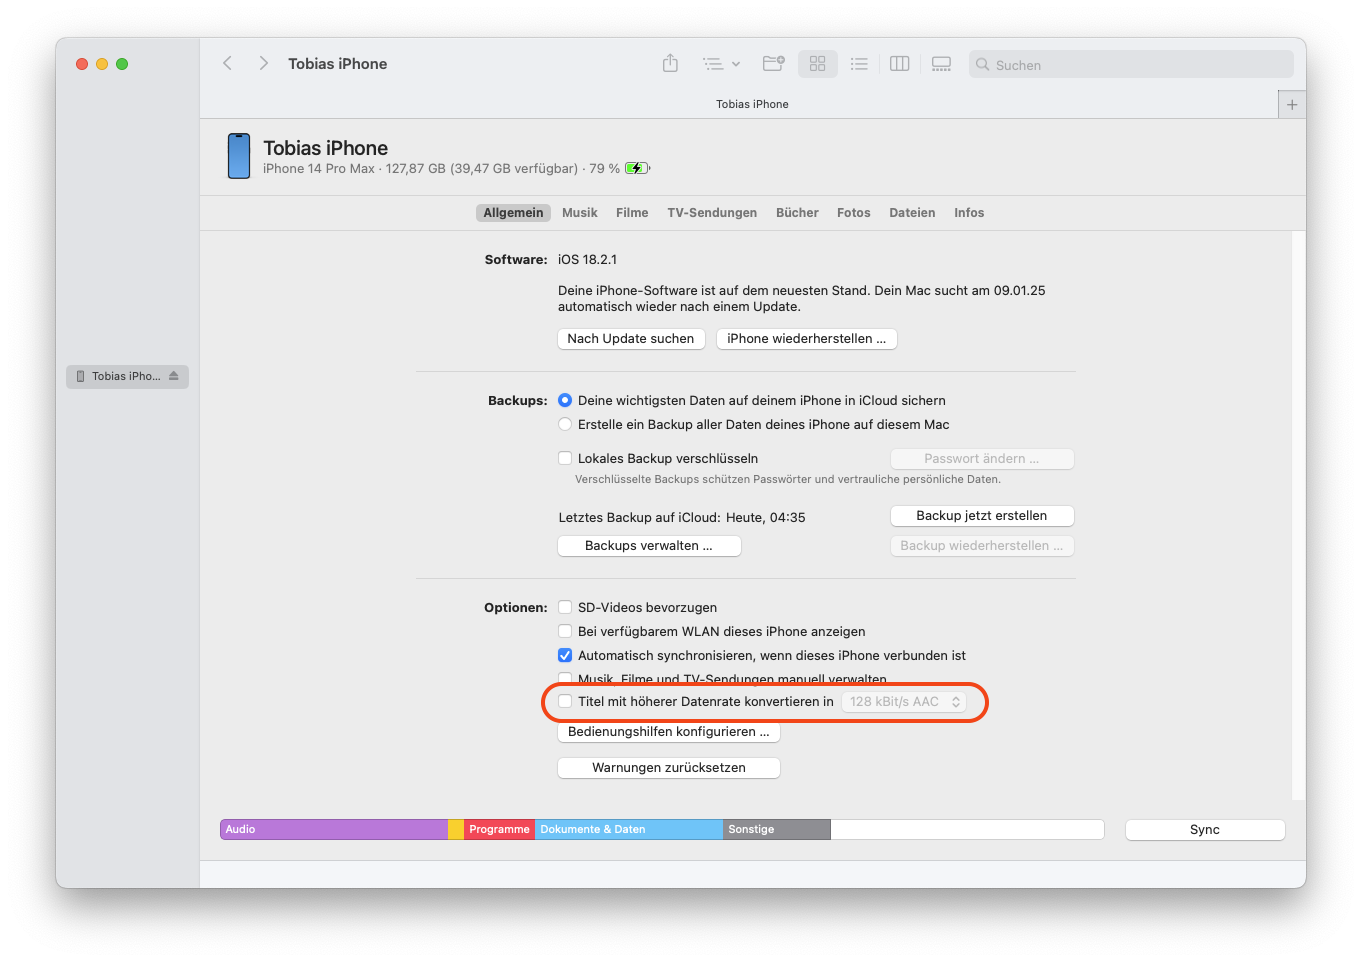Enable Titel mit höherer Datenrate konvertieren checkbox

click(565, 701)
